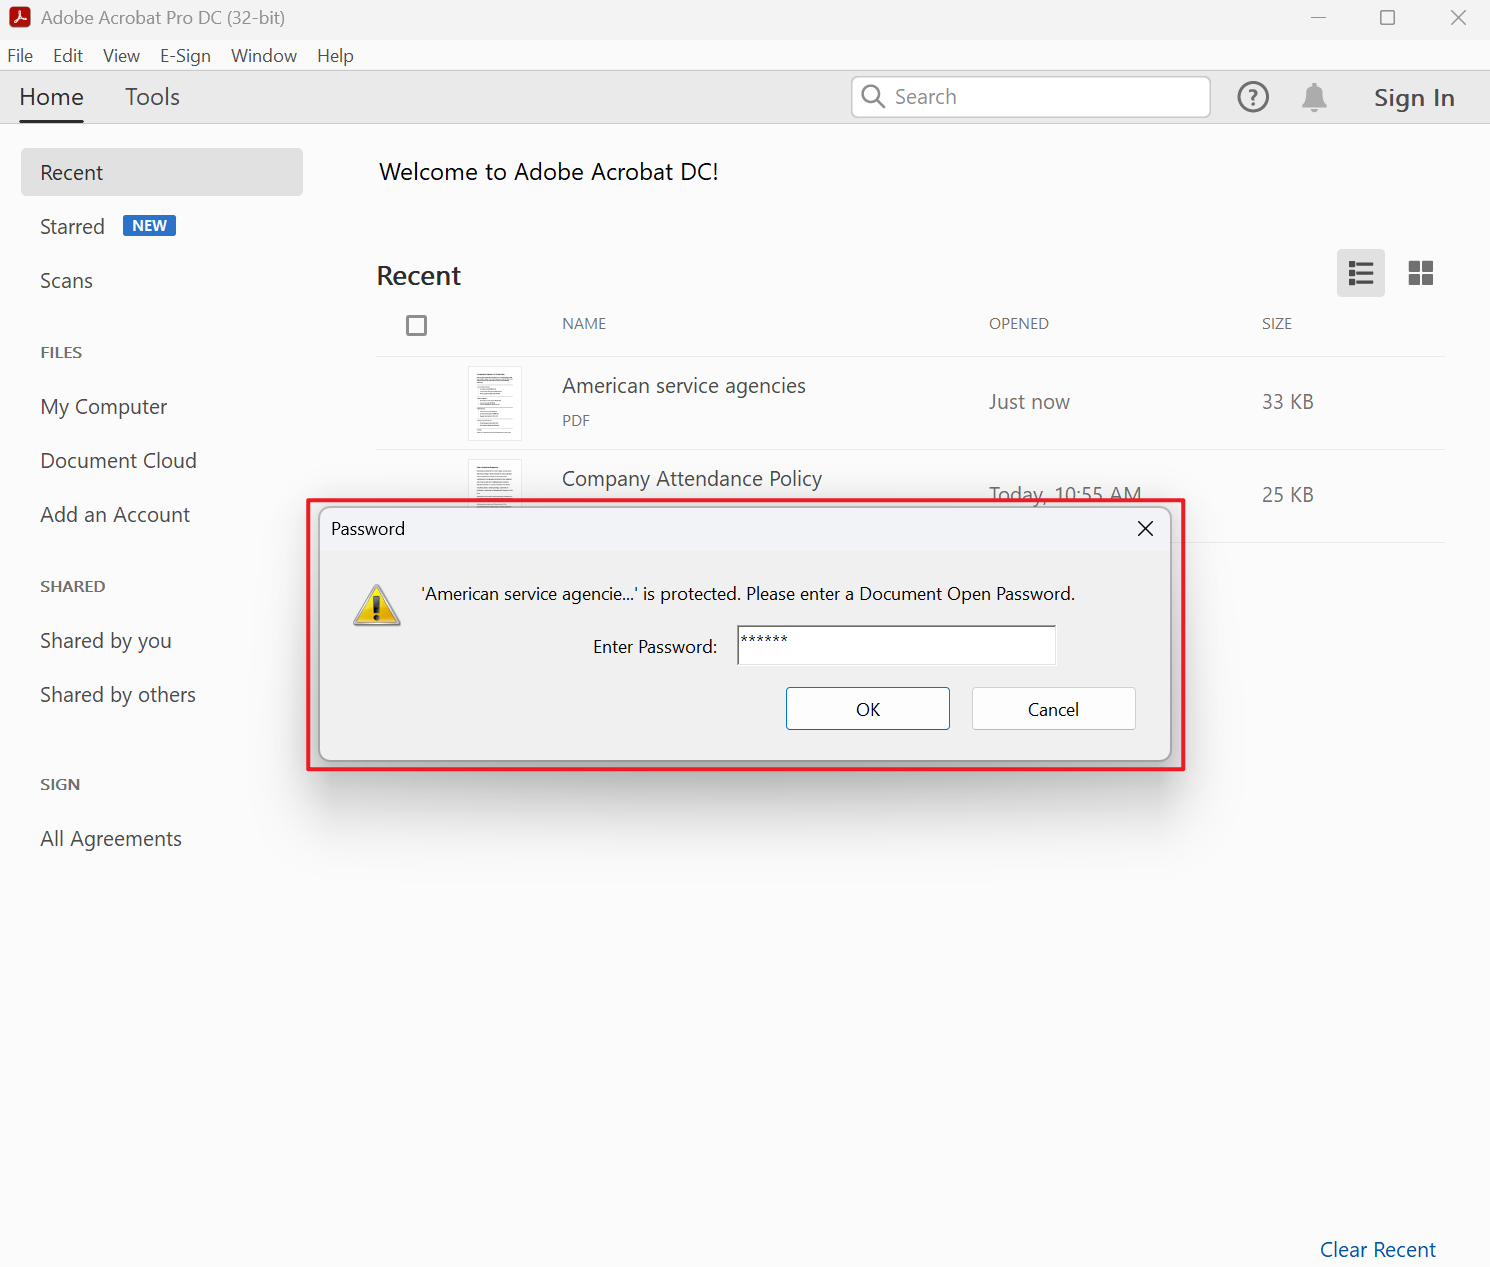Open the Help question mark icon

(x=1253, y=97)
